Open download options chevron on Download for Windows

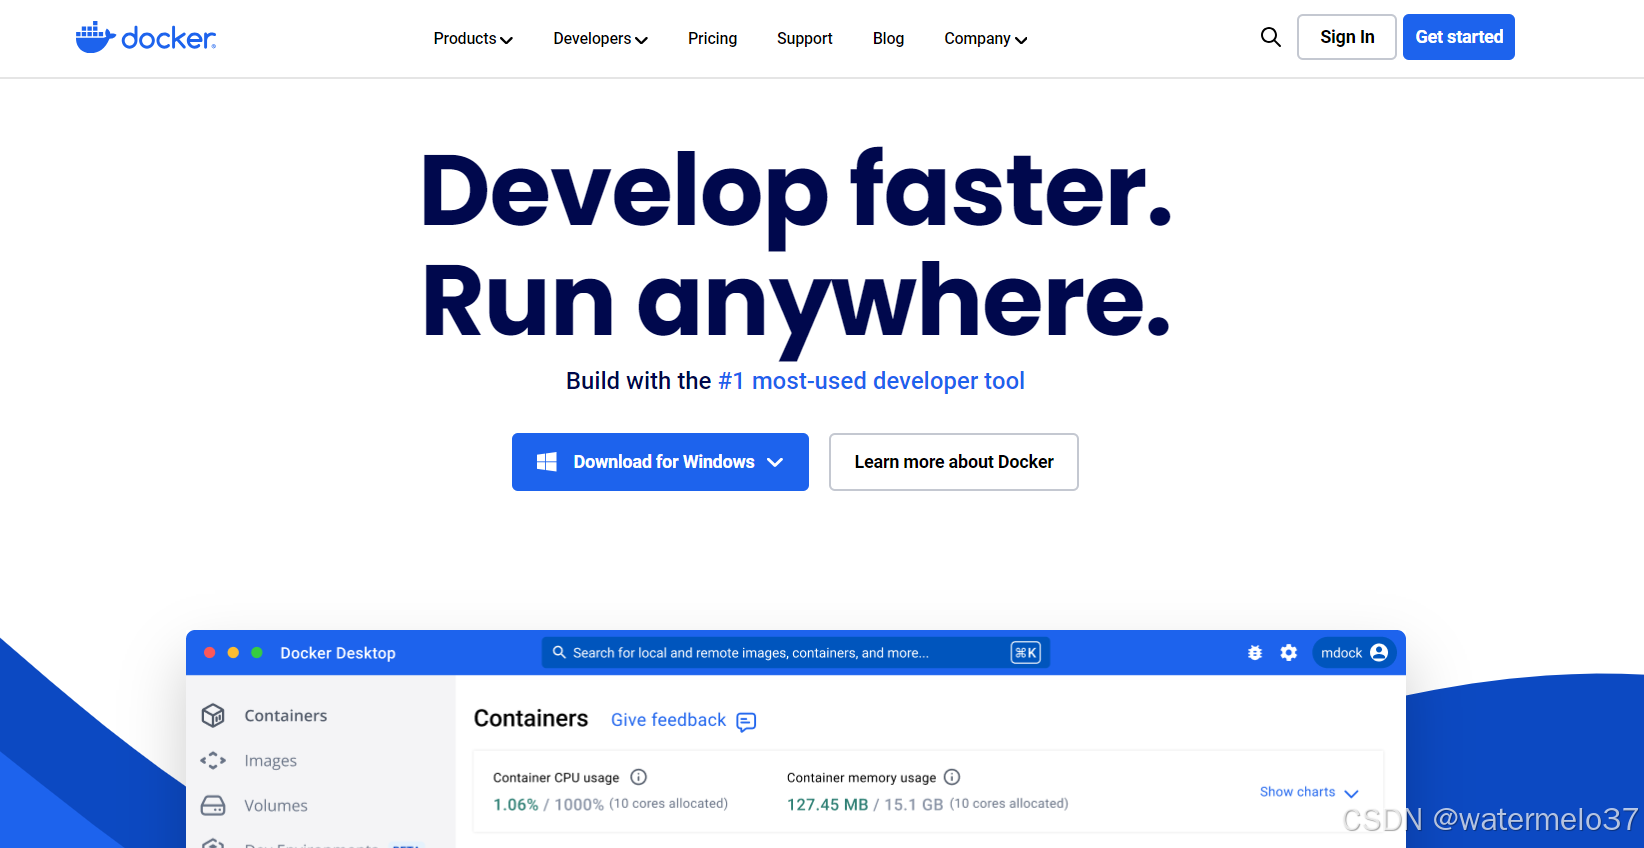(x=775, y=462)
